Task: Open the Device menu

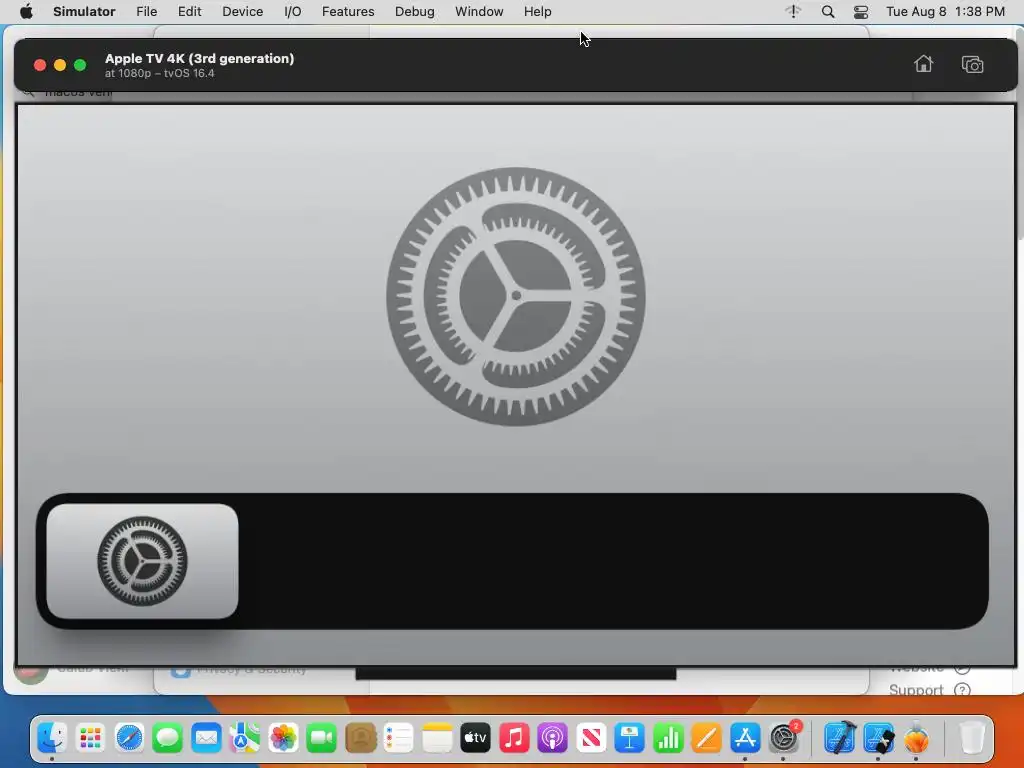Action: point(242,12)
